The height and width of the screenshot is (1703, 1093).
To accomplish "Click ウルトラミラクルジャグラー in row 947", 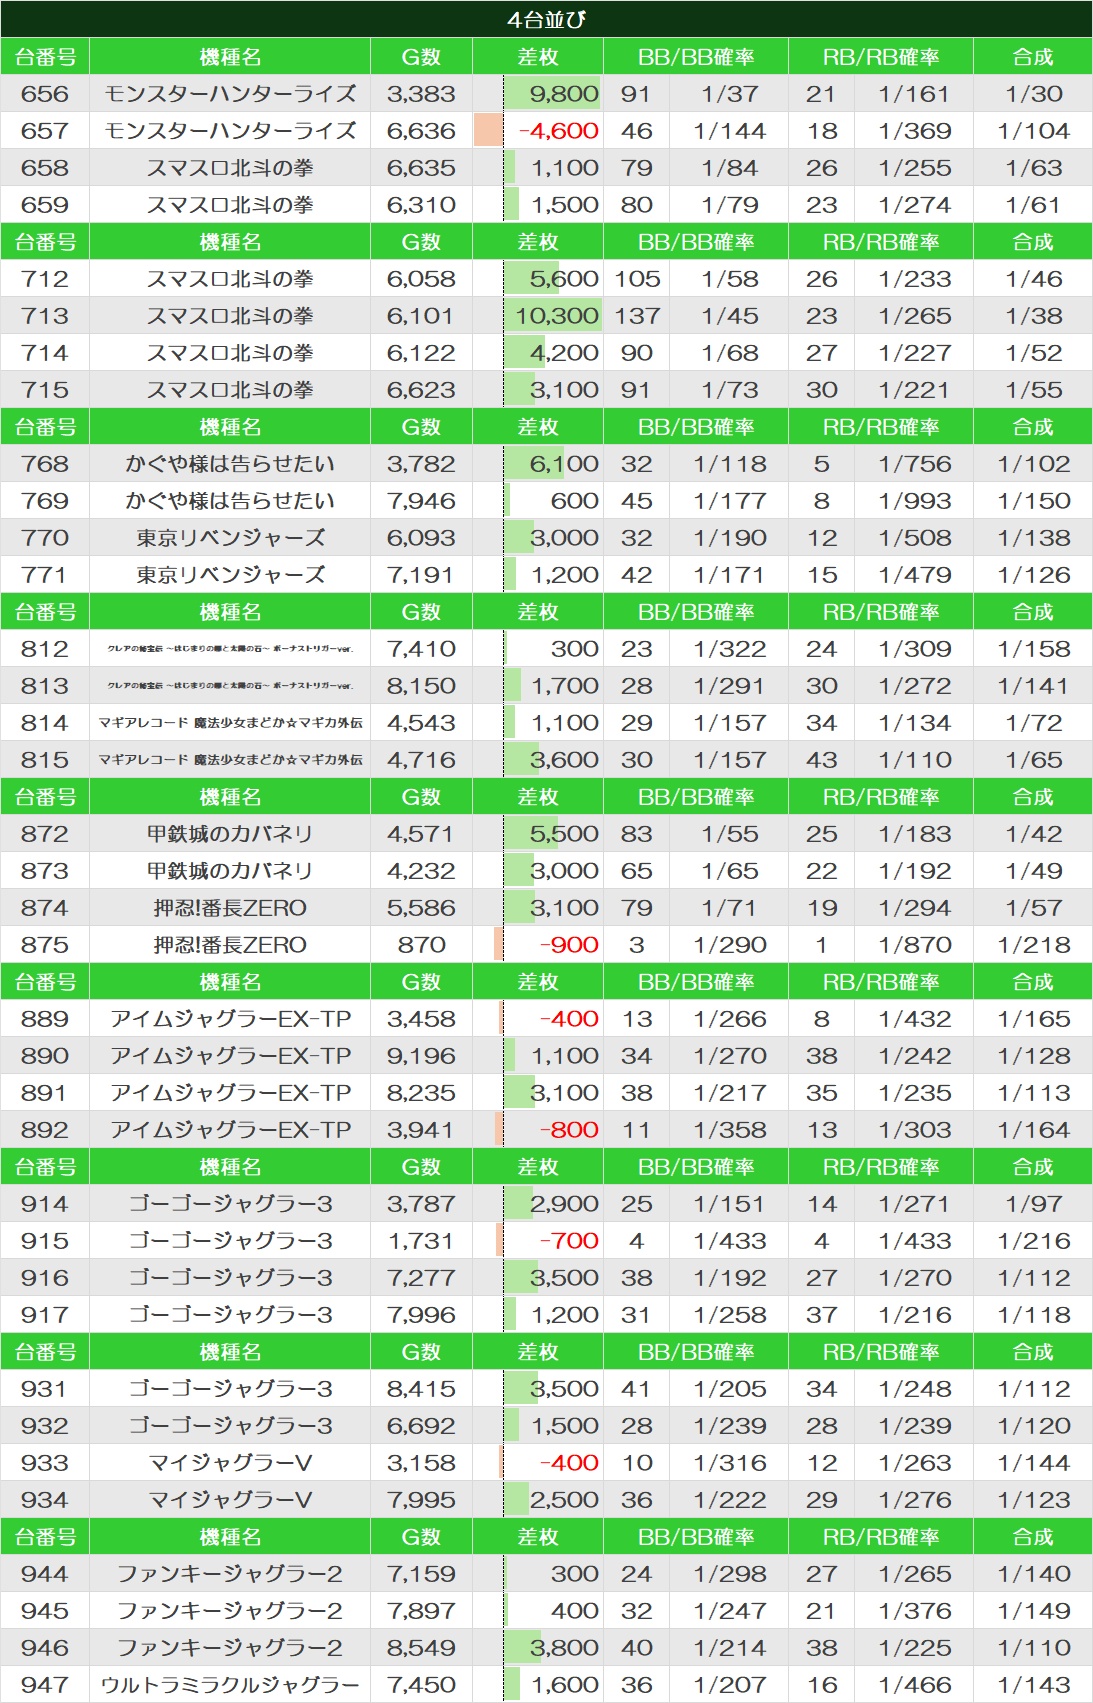I will pos(230,1685).
